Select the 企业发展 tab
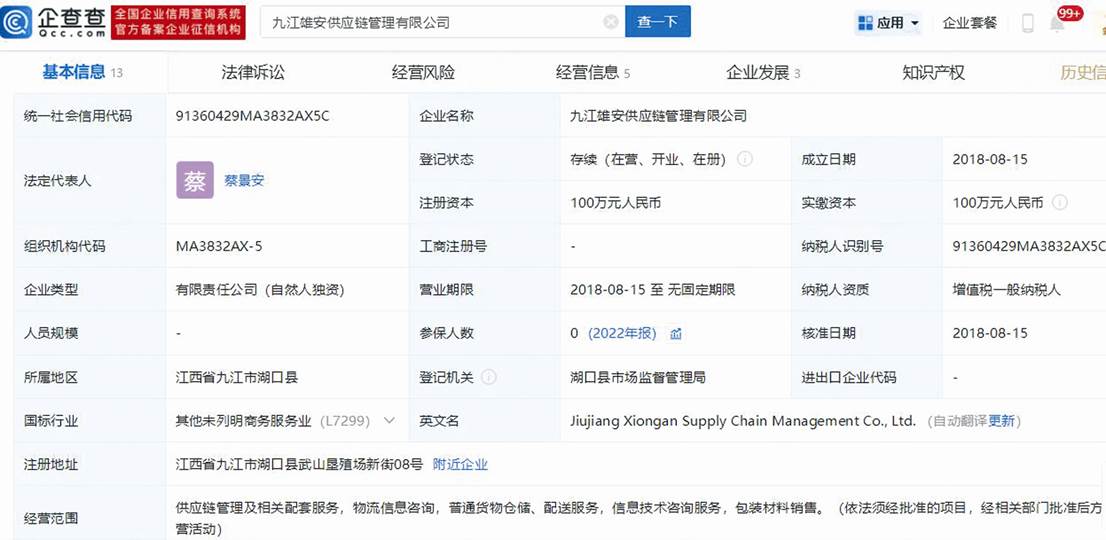1106x540 pixels. [x=762, y=72]
